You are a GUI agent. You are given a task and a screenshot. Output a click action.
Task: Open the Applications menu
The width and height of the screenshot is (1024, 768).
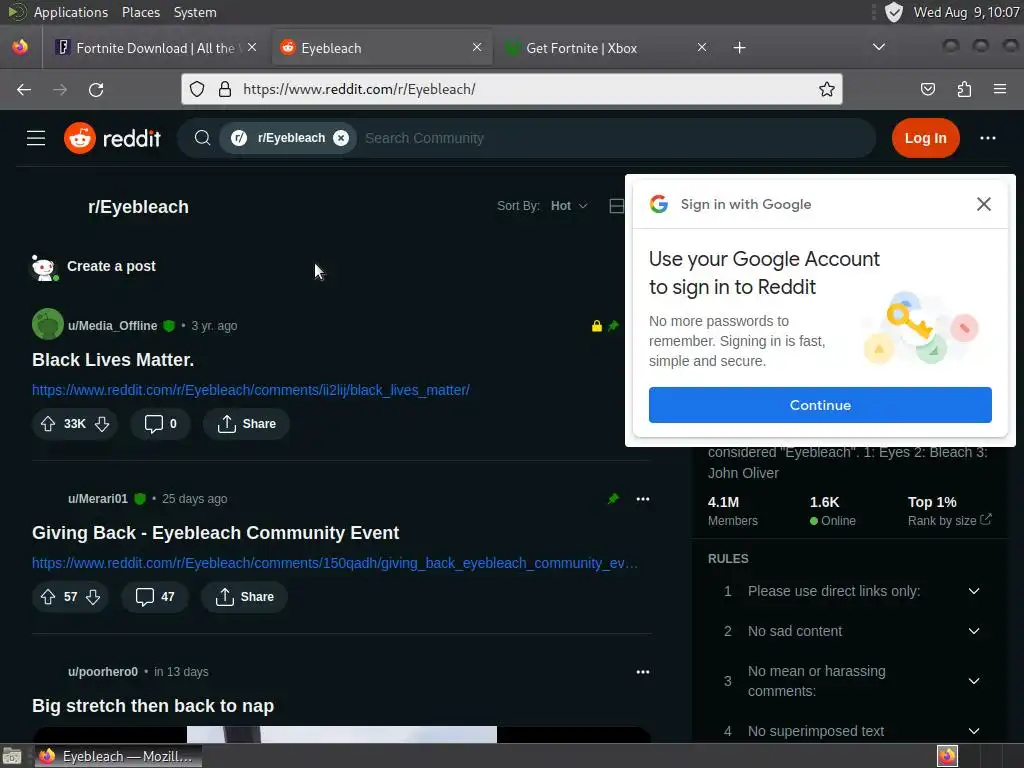[x=71, y=12]
